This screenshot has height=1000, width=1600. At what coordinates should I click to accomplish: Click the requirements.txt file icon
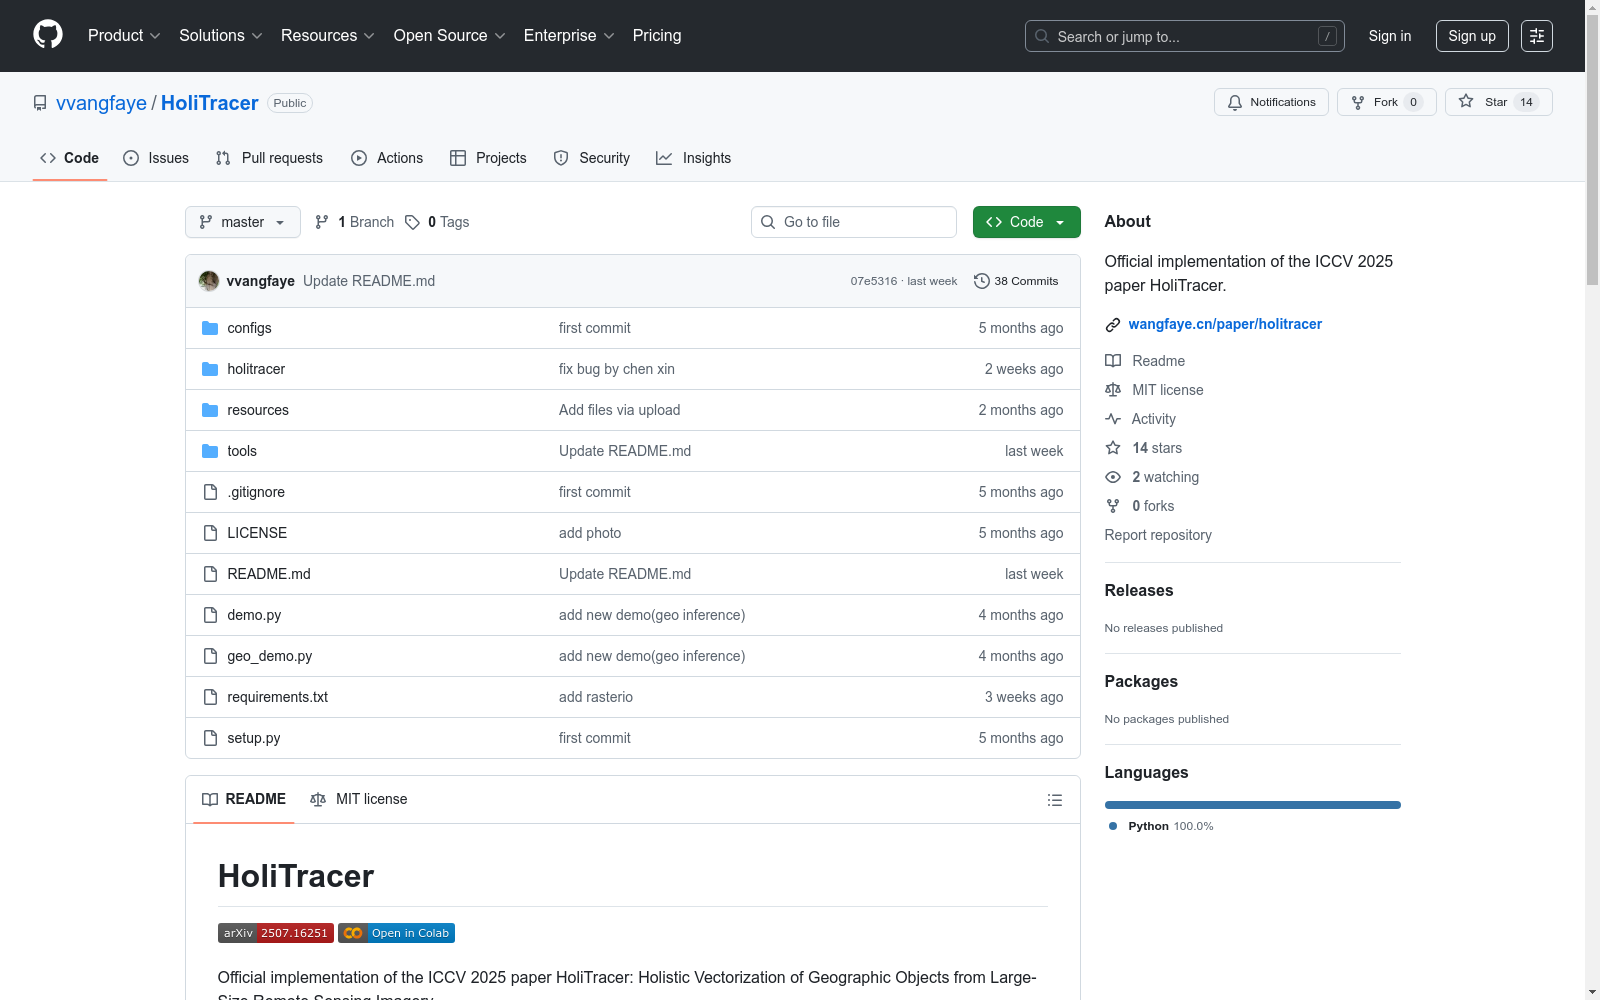[210, 697]
